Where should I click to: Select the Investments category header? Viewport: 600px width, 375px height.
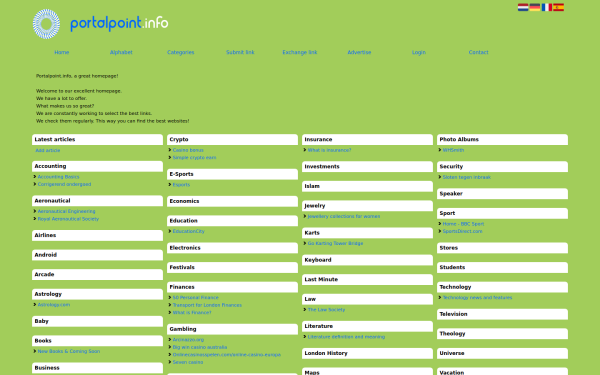click(x=367, y=166)
